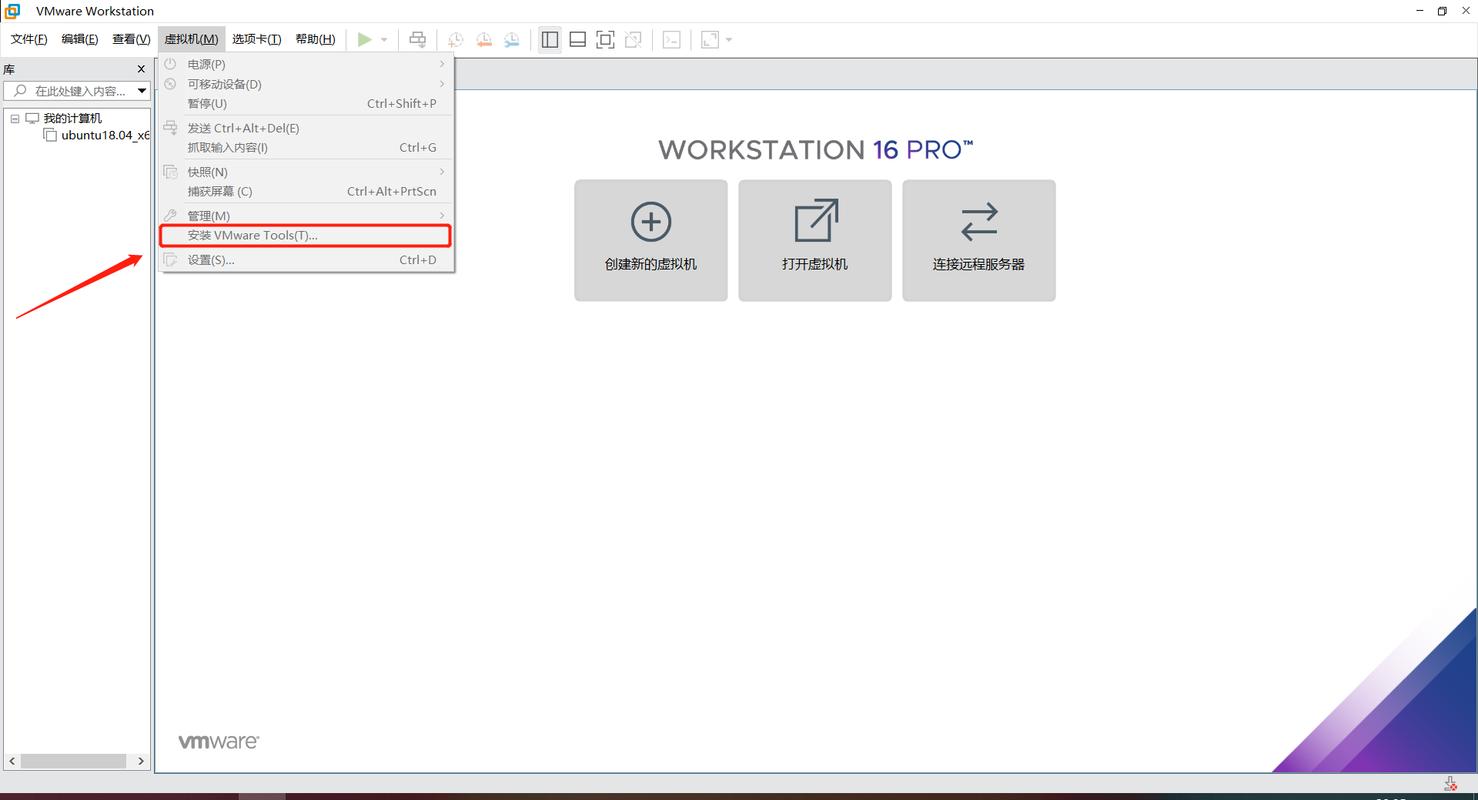This screenshot has height=800, width=1478.
Task: Open the stretch display dropdown arrow
Action: pos(729,40)
